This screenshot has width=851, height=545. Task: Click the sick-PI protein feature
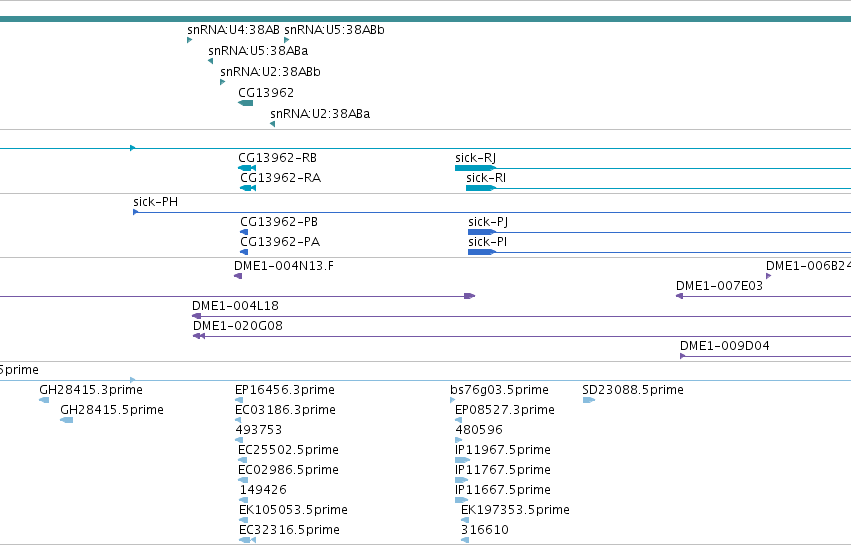(x=659, y=252)
